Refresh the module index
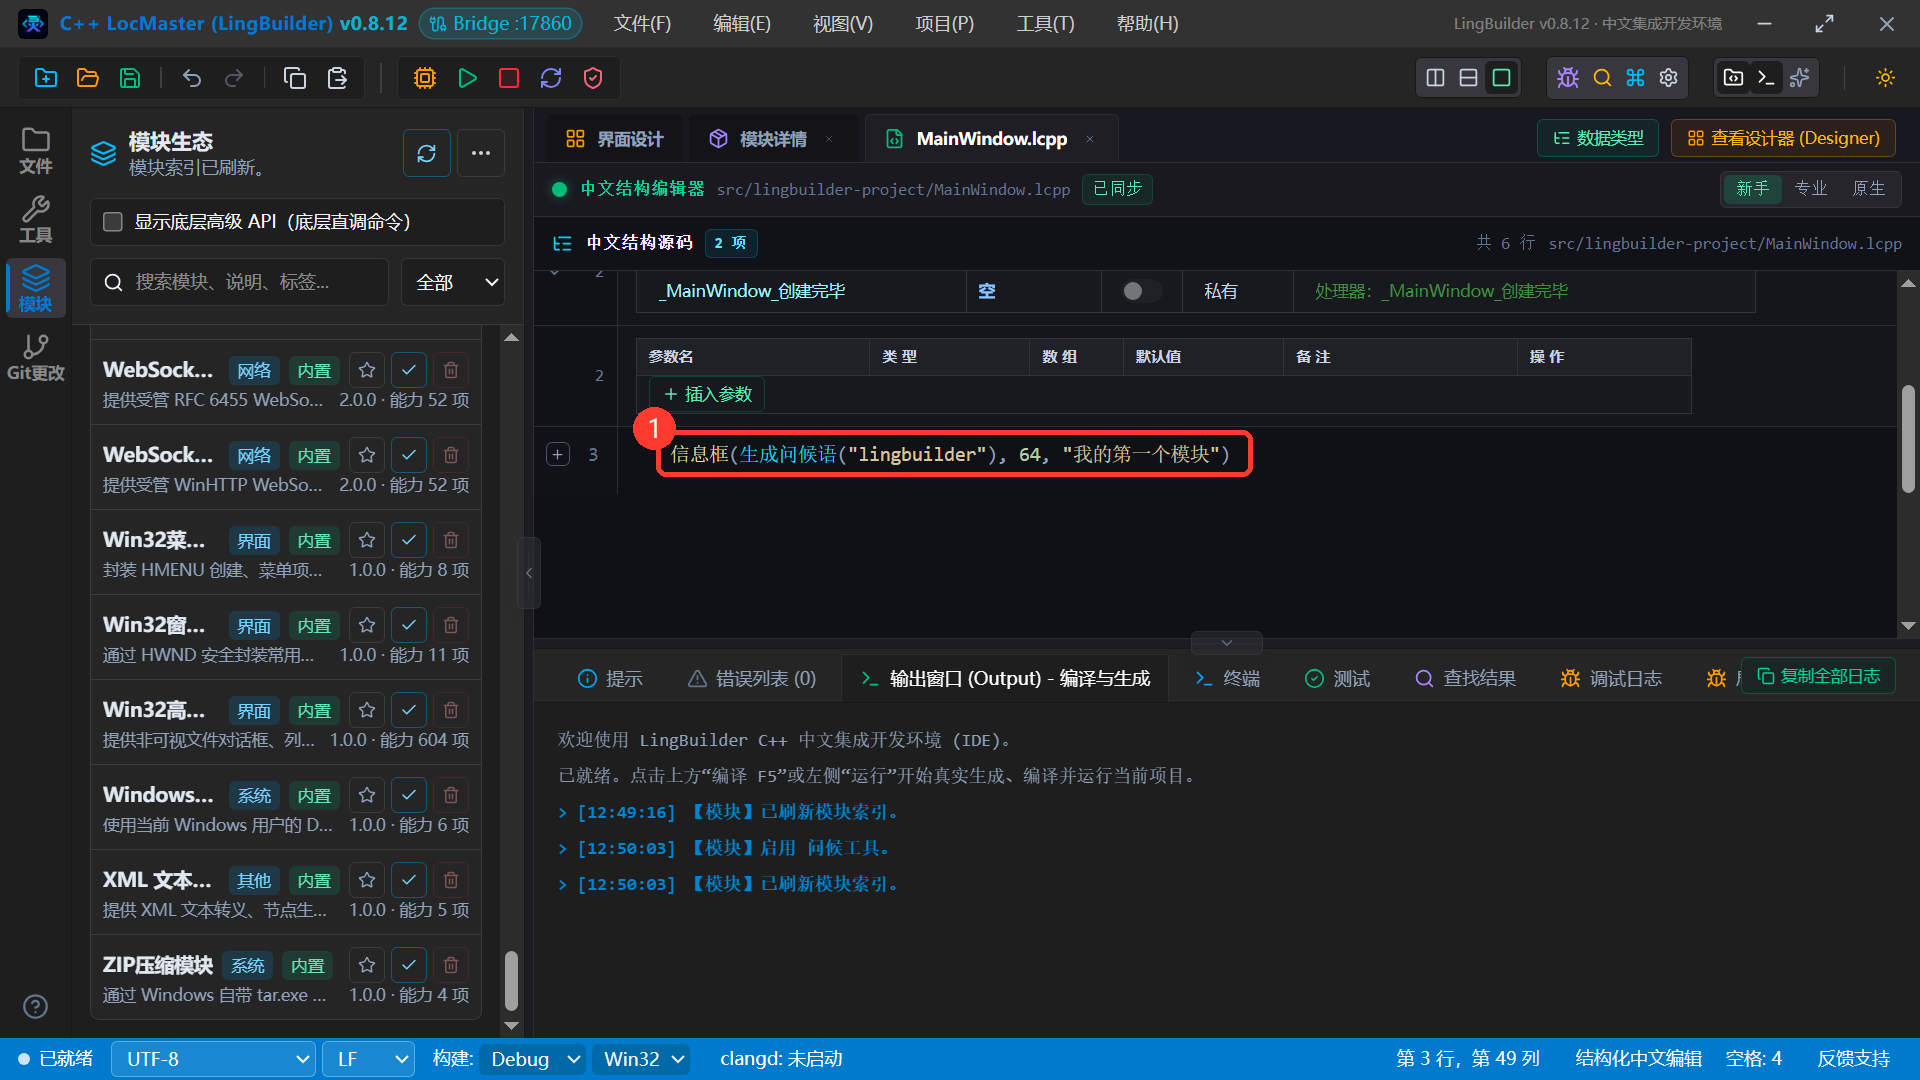 427,153
